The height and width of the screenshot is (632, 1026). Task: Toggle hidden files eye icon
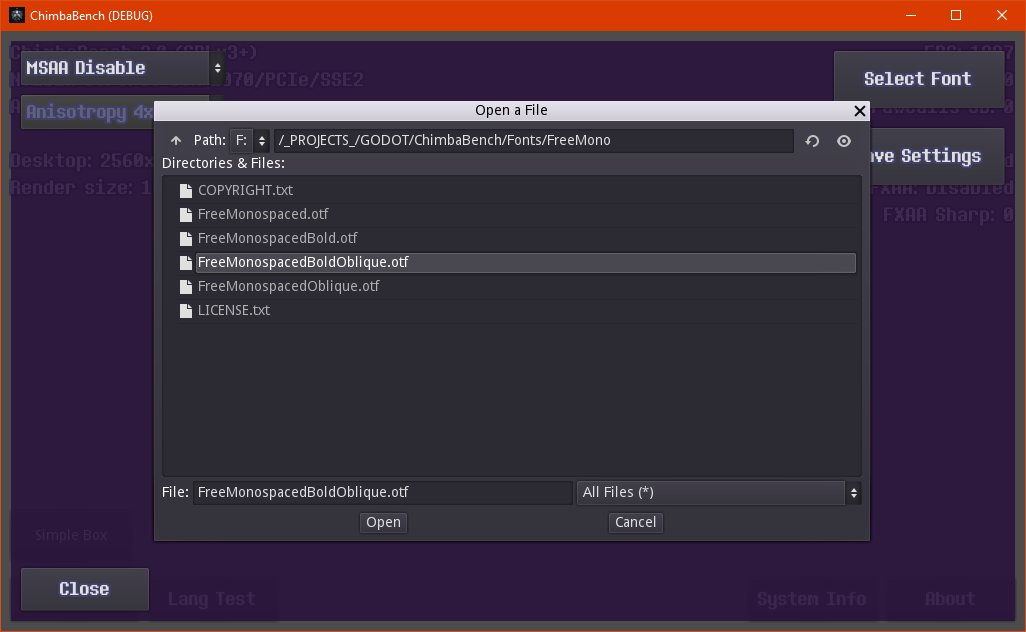pos(844,141)
